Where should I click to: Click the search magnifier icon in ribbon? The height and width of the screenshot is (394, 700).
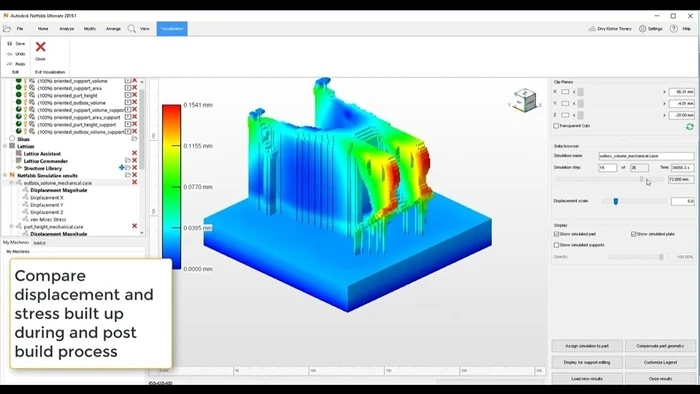[x=132, y=29]
